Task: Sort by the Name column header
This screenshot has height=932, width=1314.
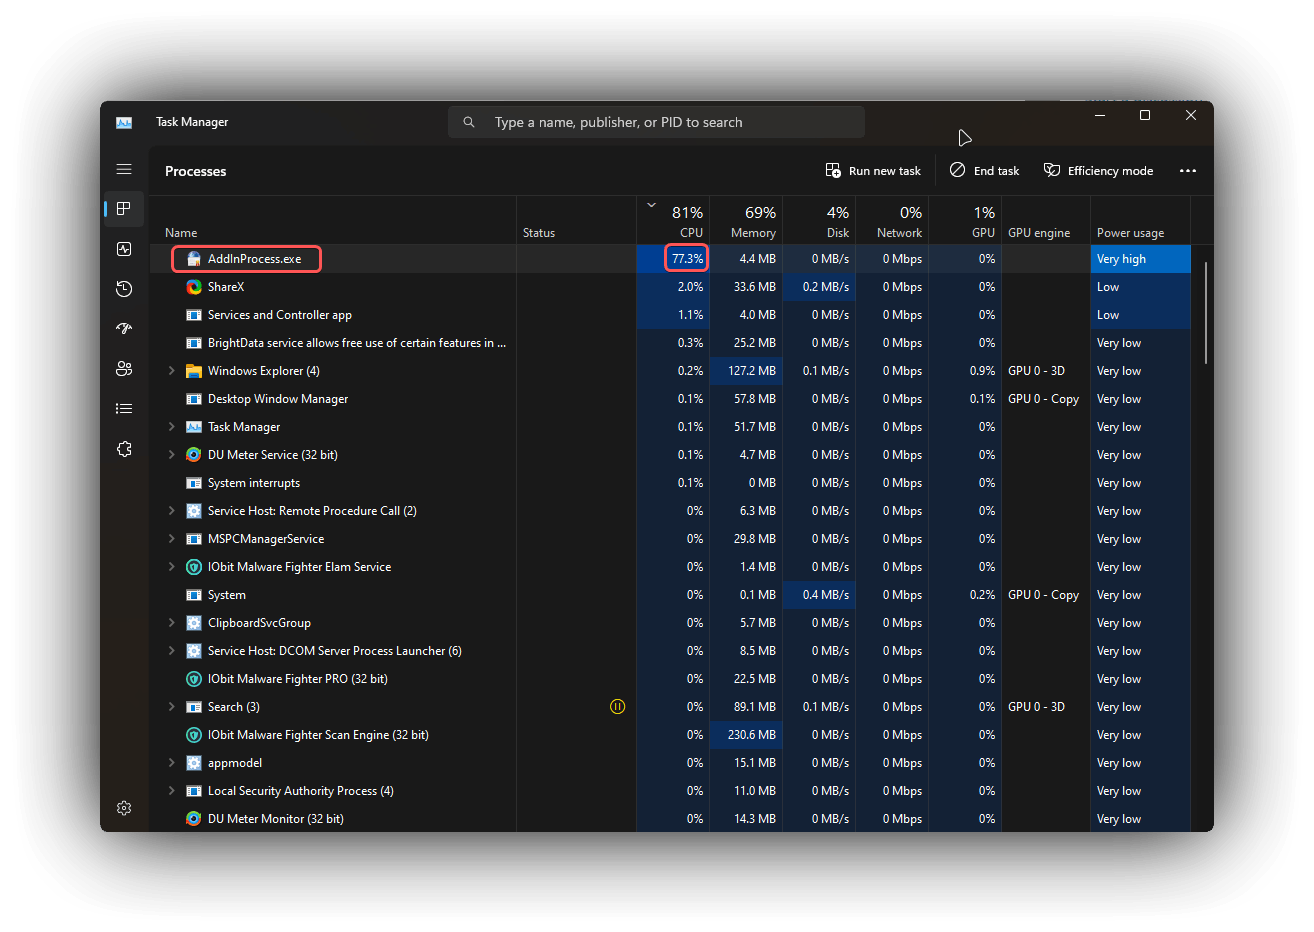Action: [x=333, y=221]
